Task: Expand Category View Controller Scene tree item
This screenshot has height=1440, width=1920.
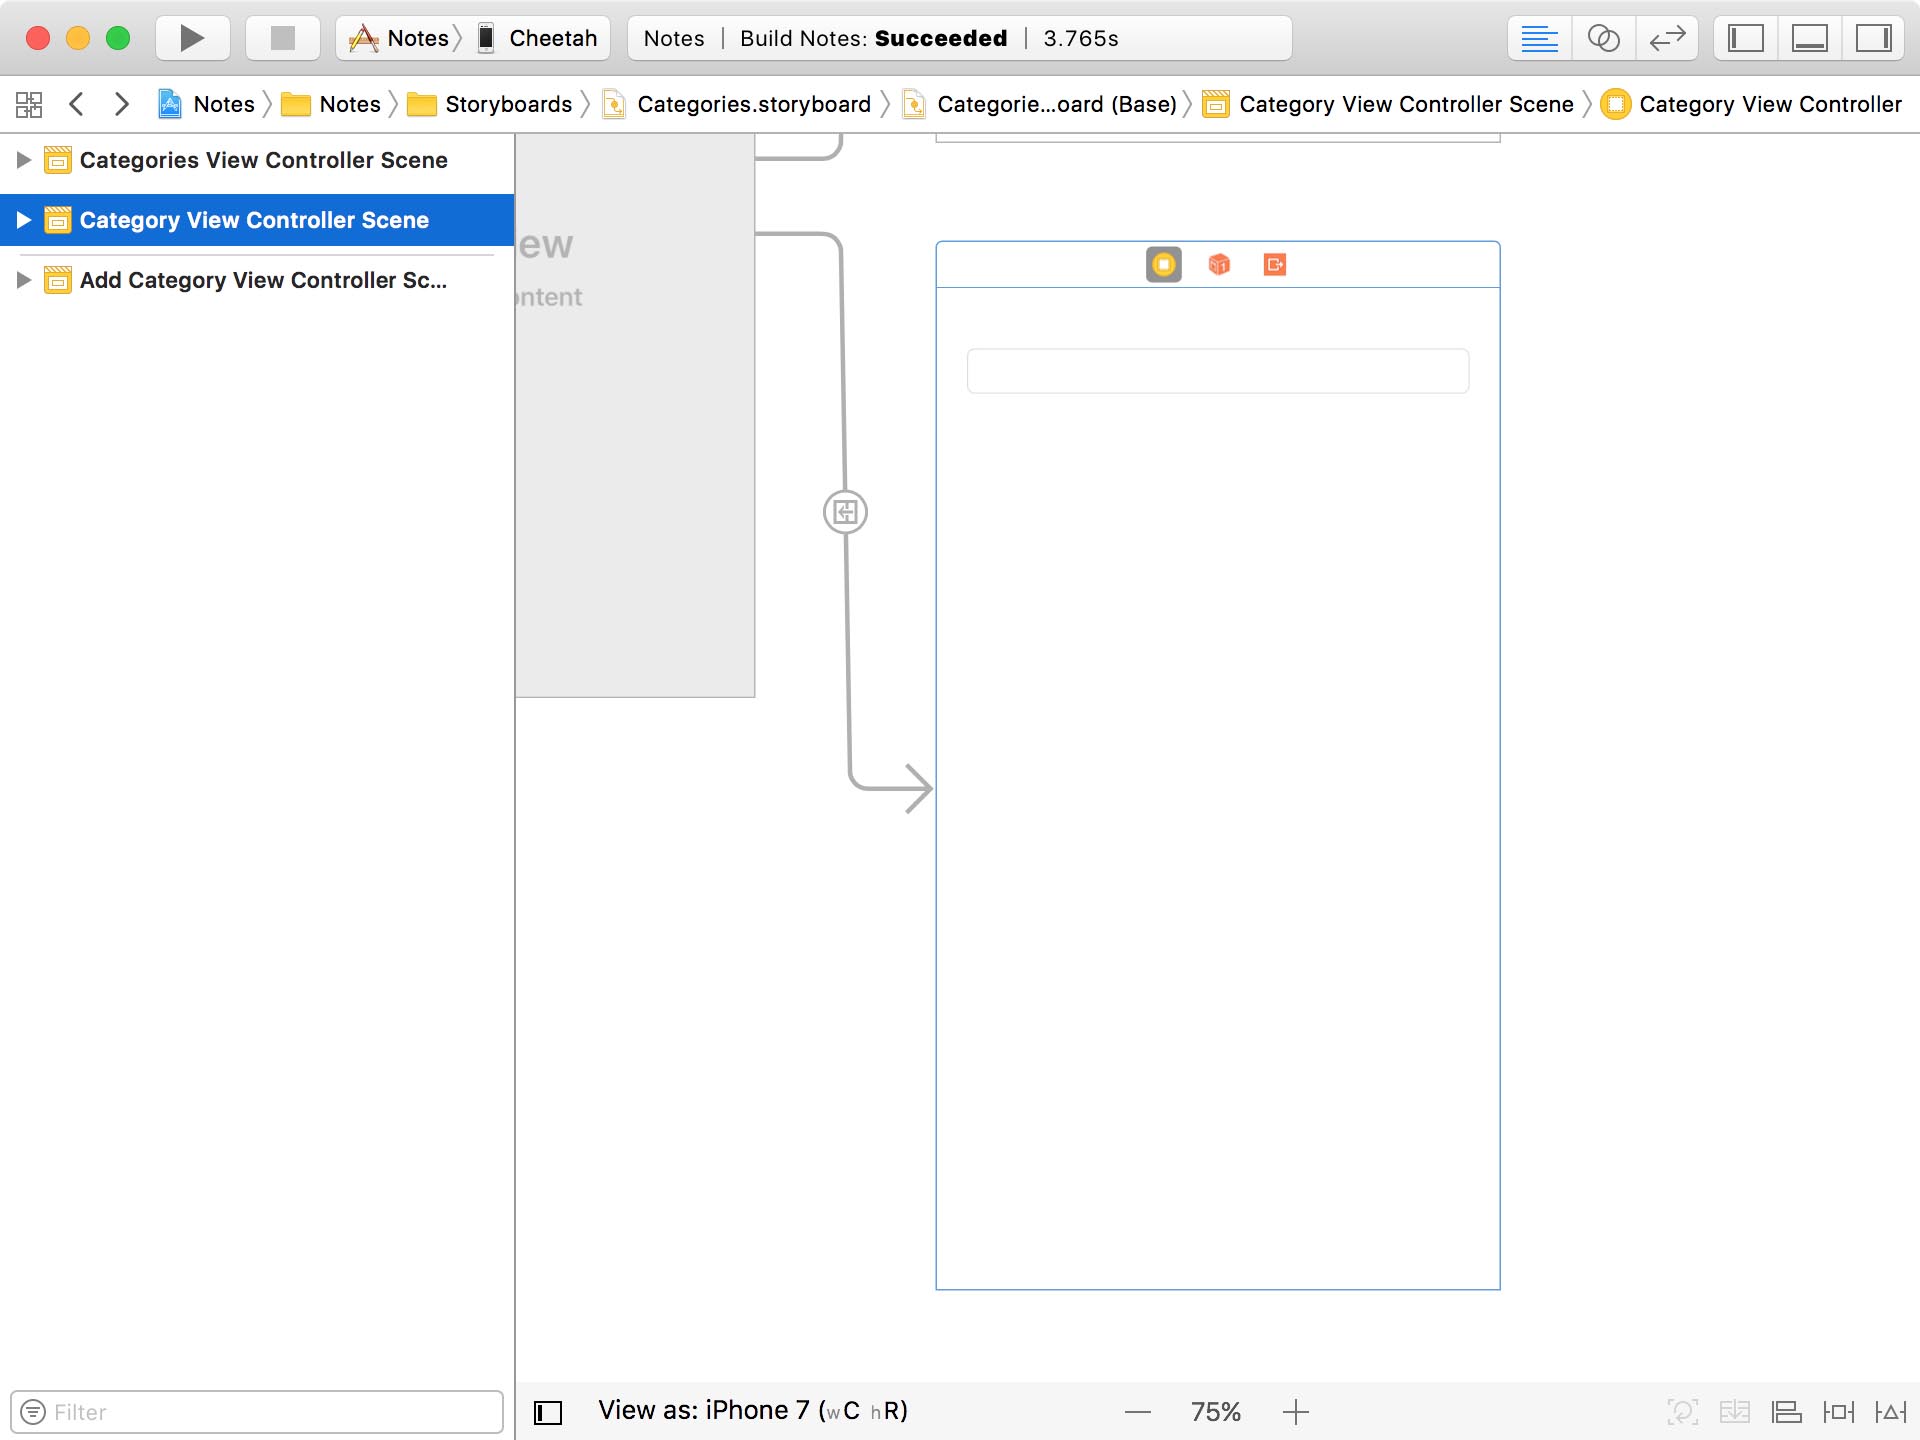Action: coord(24,220)
